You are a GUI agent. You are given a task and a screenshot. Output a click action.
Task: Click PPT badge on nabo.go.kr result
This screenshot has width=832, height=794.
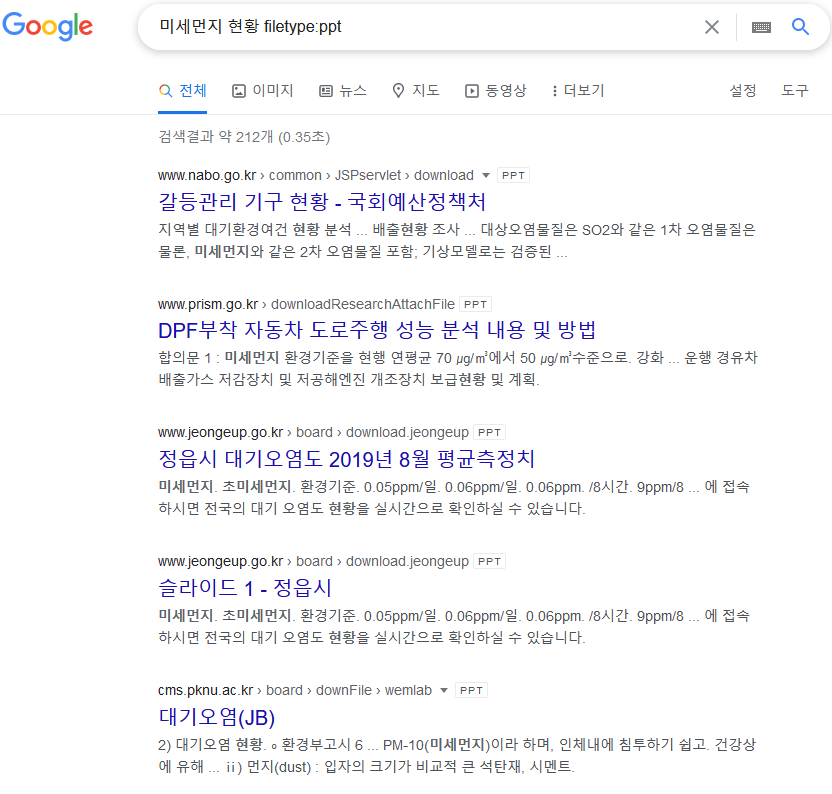[x=513, y=176]
